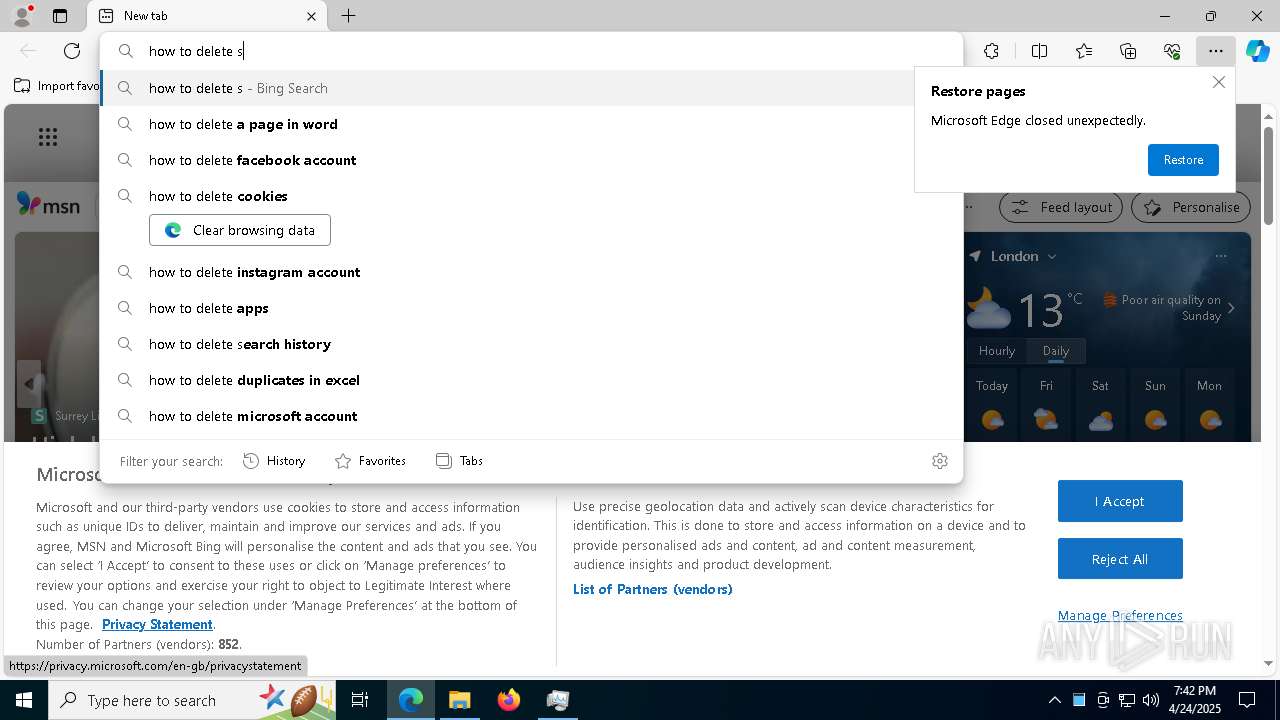
Task: Select suggestion 'how to delete instagram account'
Action: 531,272
